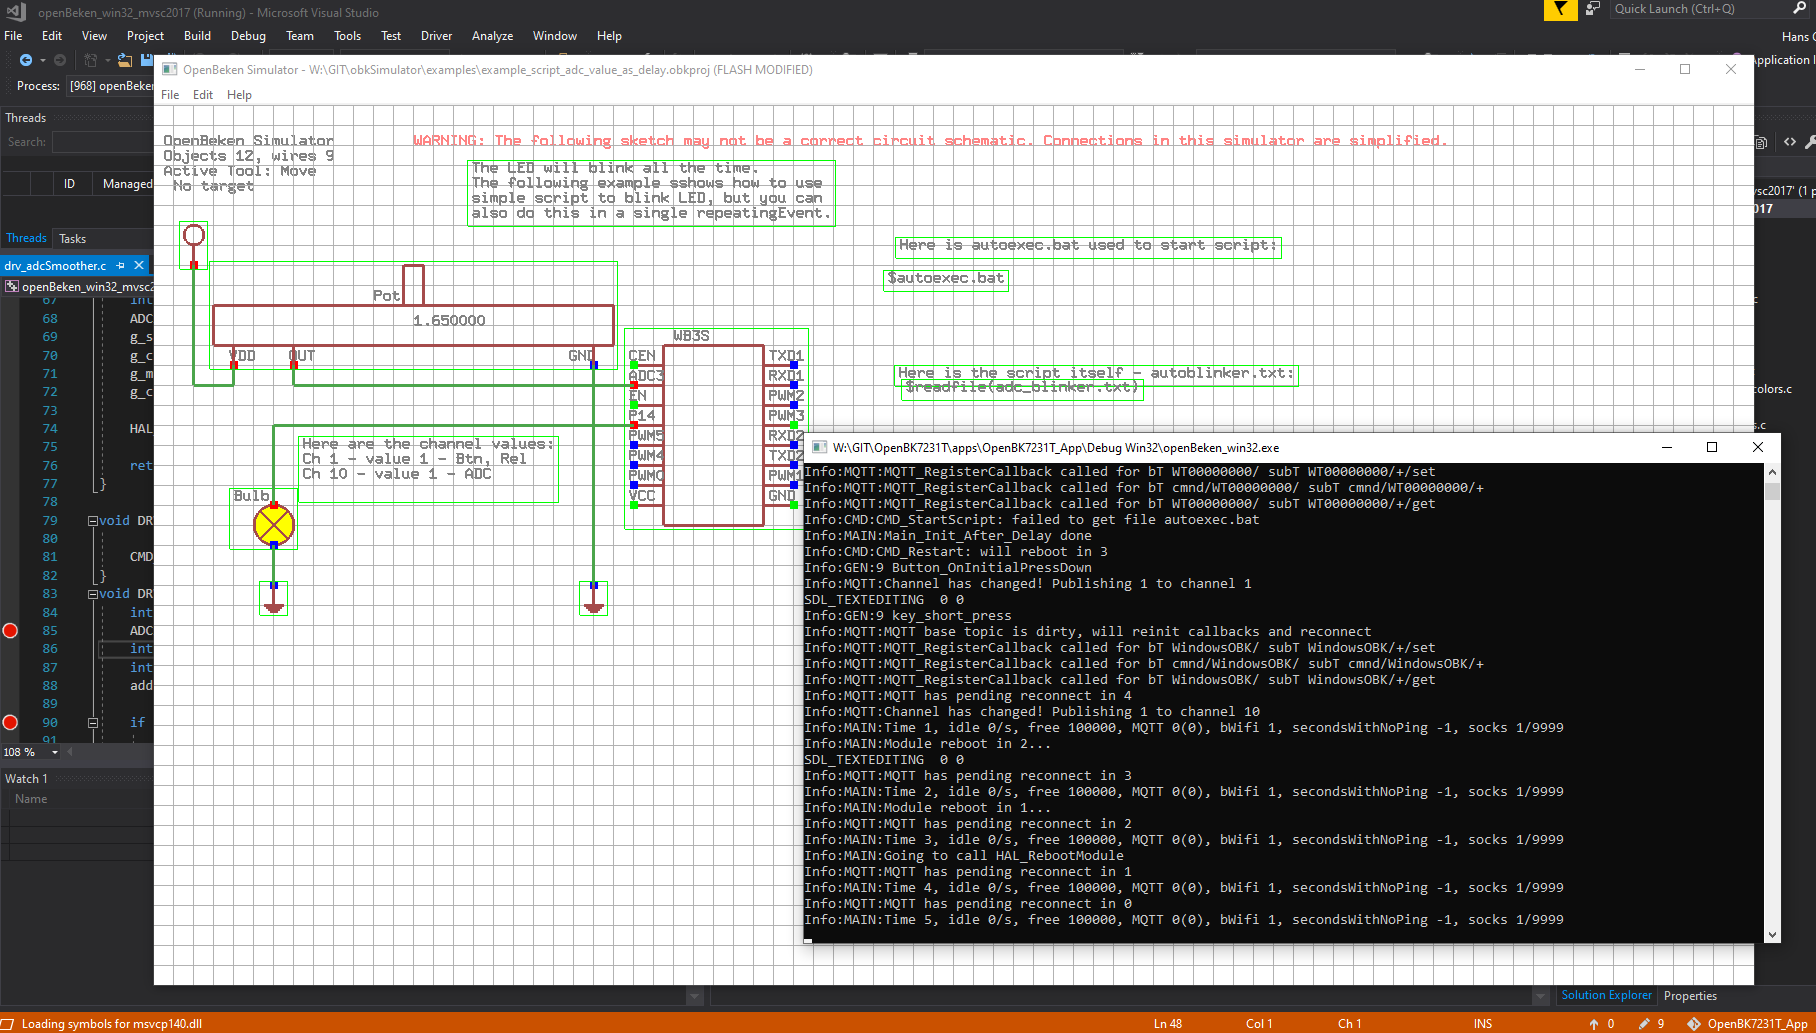Maximize the console window
The image size is (1816, 1033).
click(x=1711, y=447)
